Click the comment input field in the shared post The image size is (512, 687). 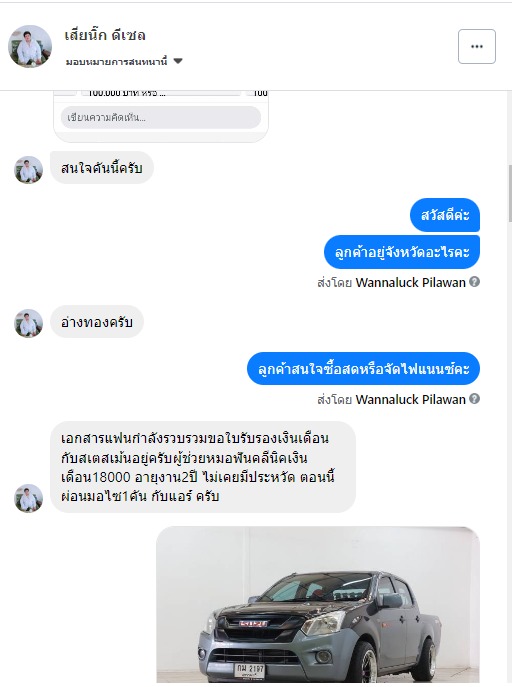pyautogui.click(x=161, y=117)
